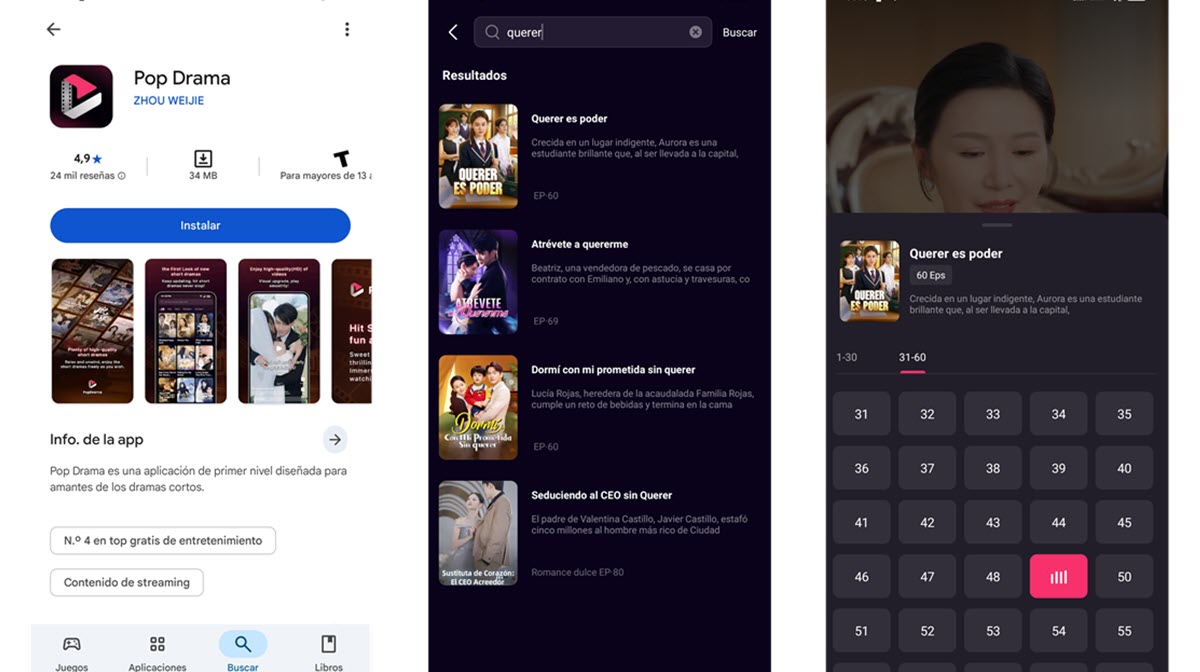Play episode 50
Image resolution: width=1200 pixels, height=672 pixels.
coord(1124,577)
